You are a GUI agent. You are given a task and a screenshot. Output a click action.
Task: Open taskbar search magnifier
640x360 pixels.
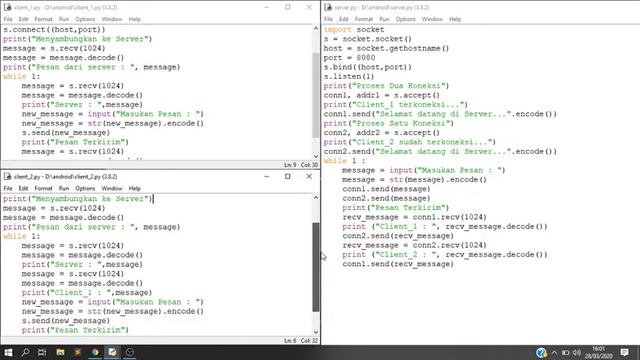coord(25,352)
